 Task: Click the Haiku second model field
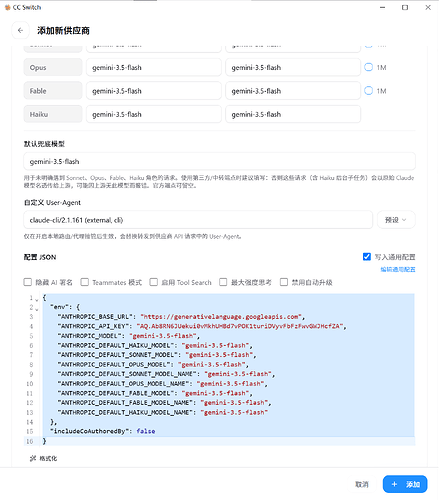click(x=293, y=114)
